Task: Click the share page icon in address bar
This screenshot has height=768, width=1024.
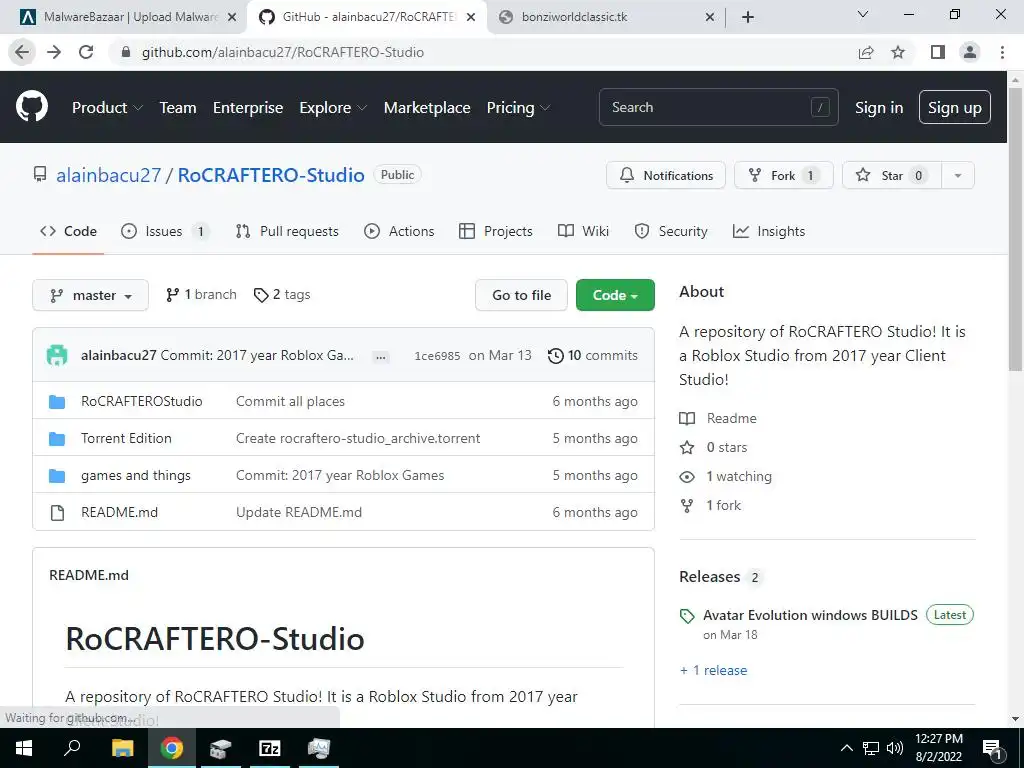Action: pos(866,52)
